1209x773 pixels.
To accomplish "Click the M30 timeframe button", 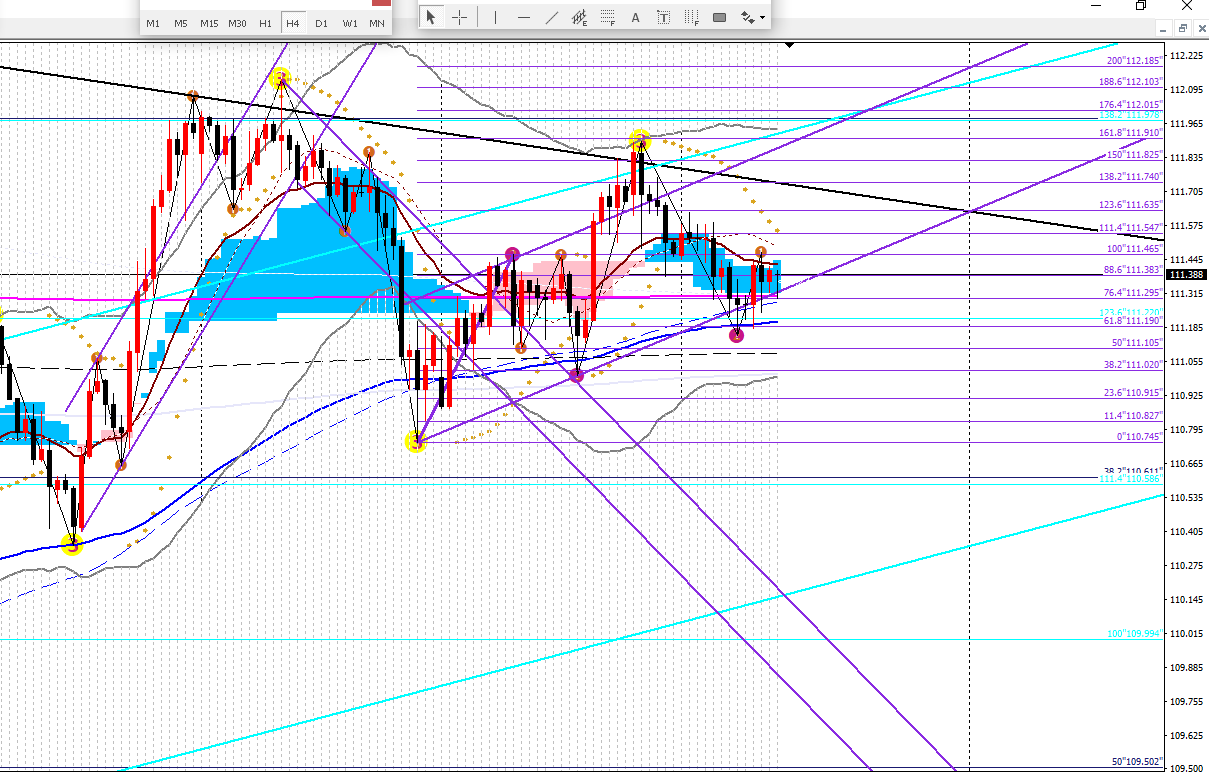I will pos(237,22).
